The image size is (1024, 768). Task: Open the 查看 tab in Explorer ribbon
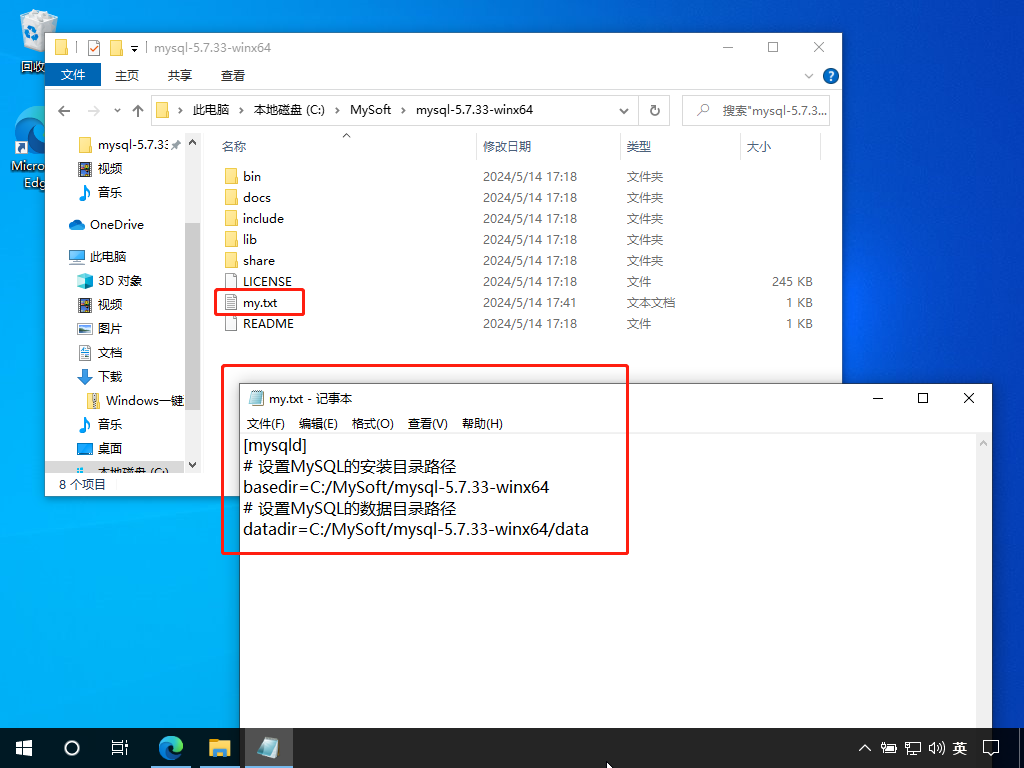pyautogui.click(x=233, y=75)
